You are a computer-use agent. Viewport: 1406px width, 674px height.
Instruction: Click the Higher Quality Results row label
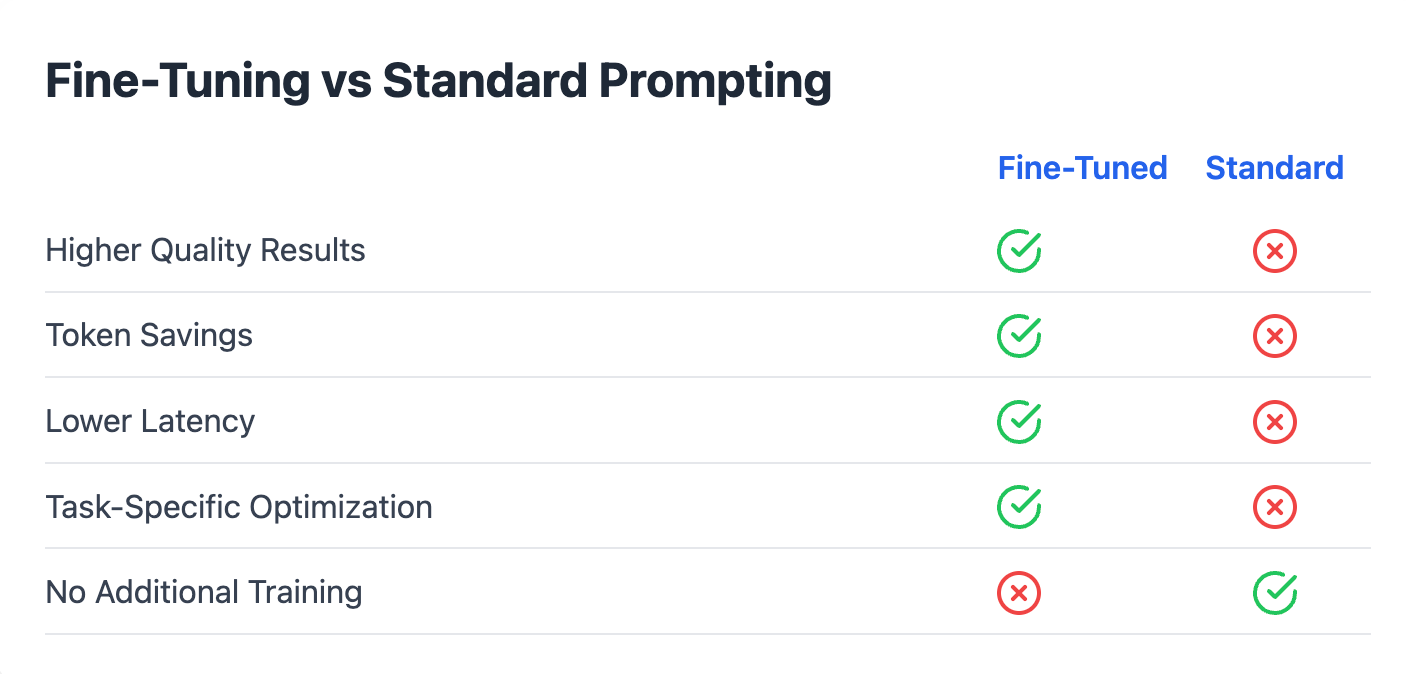point(206,250)
